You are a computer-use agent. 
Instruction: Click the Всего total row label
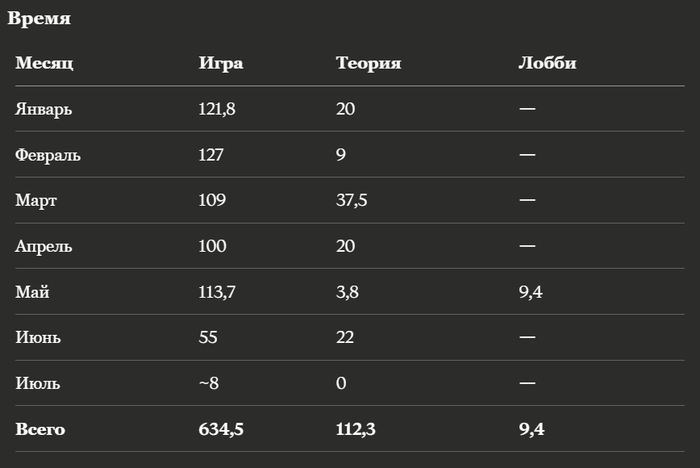[40, 429]
